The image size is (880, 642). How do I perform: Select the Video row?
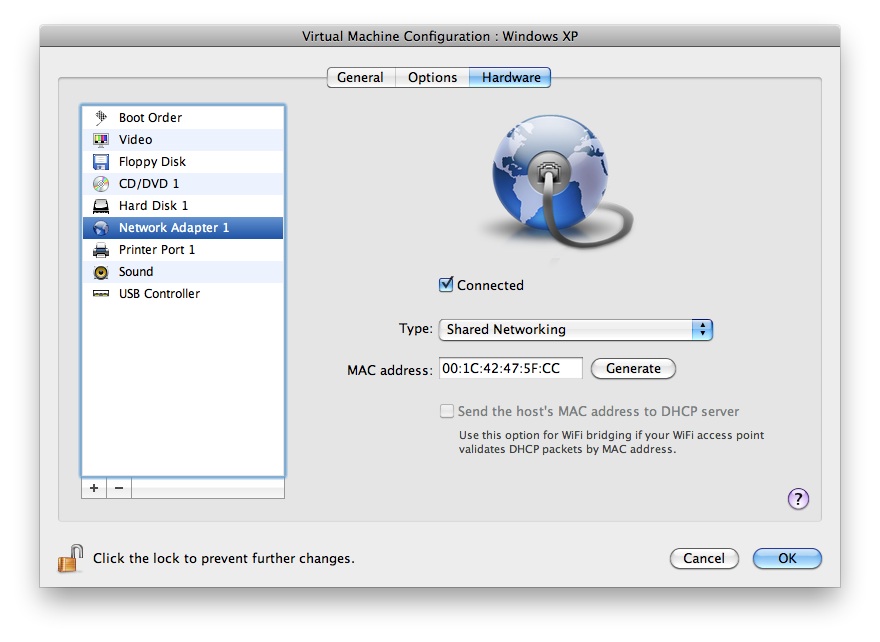click(183, 140)
